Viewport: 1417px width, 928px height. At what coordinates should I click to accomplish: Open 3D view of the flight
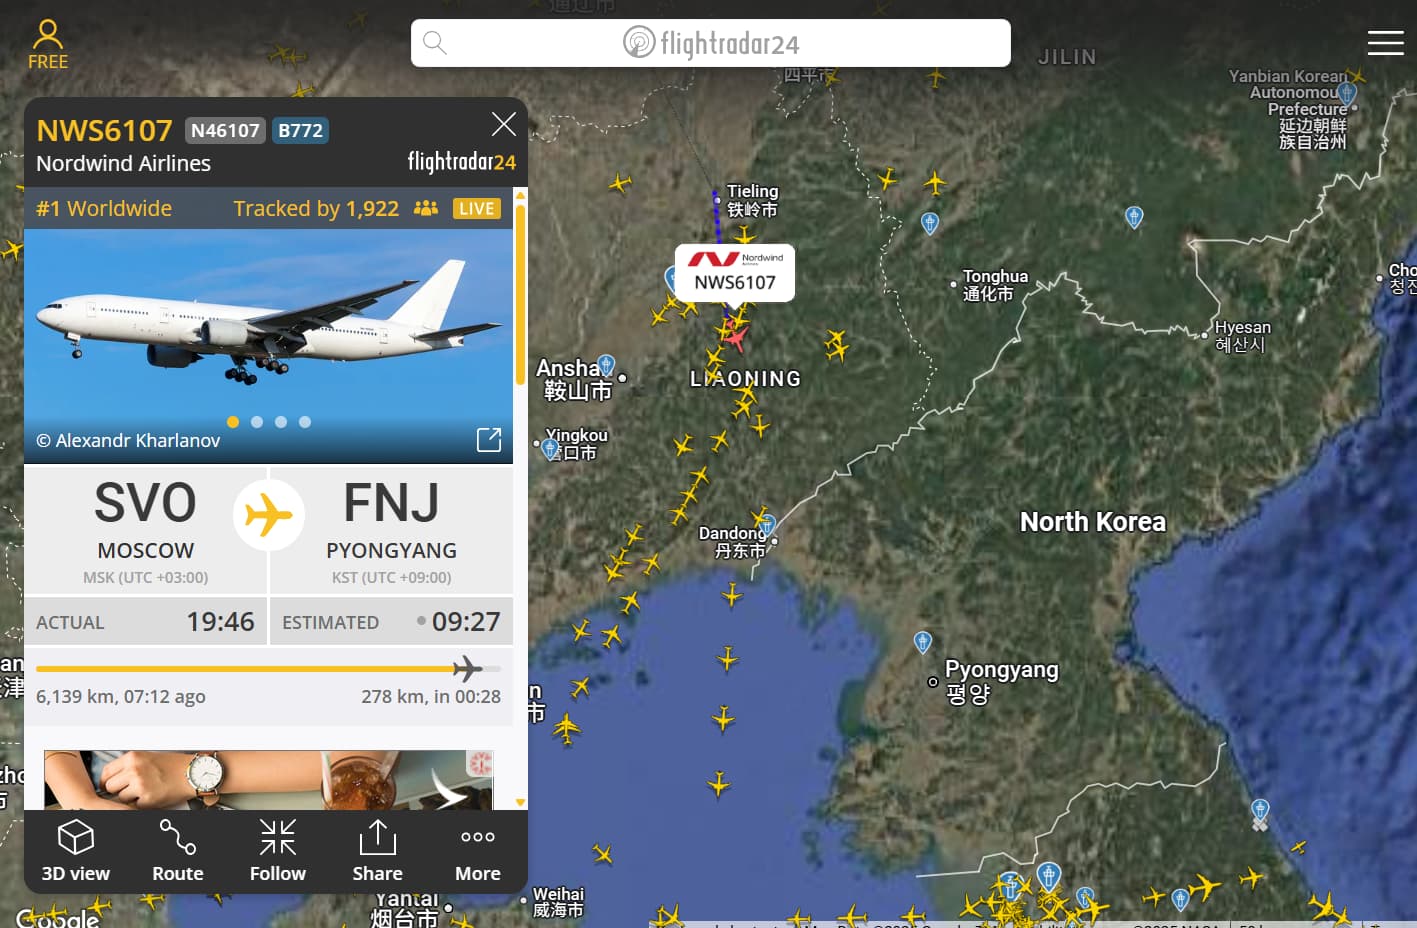[x=76, y=851]
